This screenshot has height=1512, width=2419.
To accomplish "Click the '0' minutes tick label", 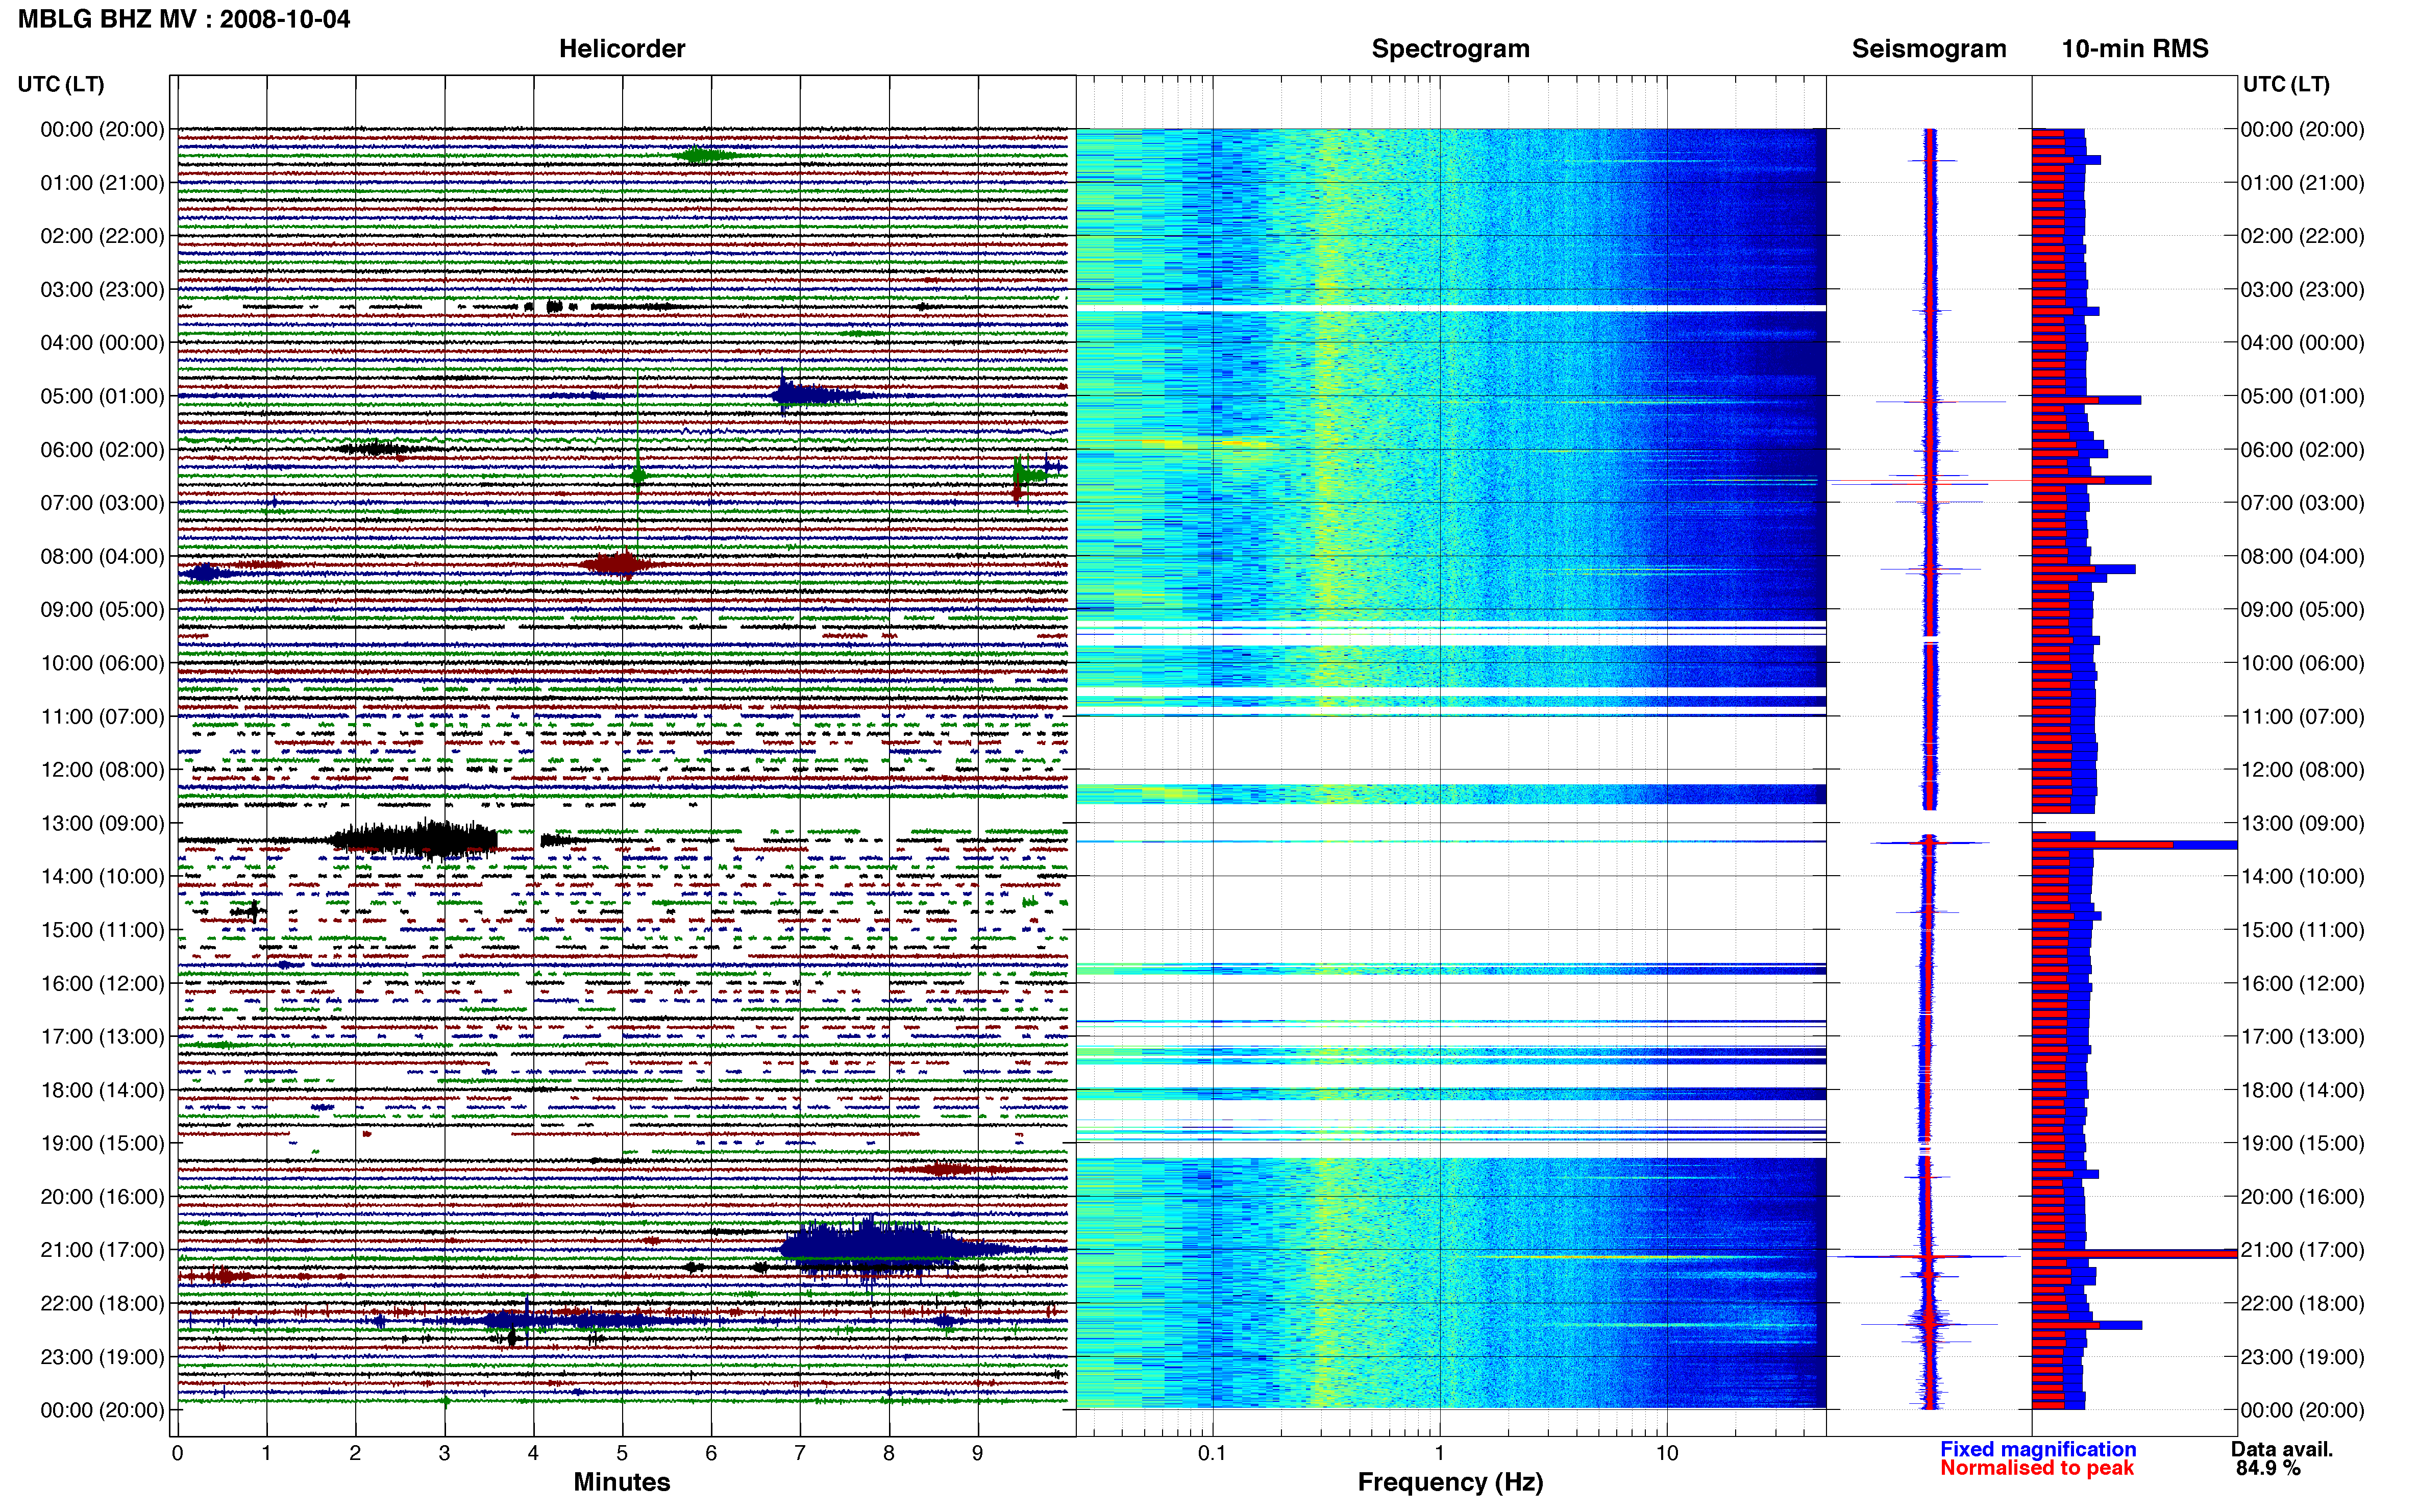I will (x=177, y=1453).
